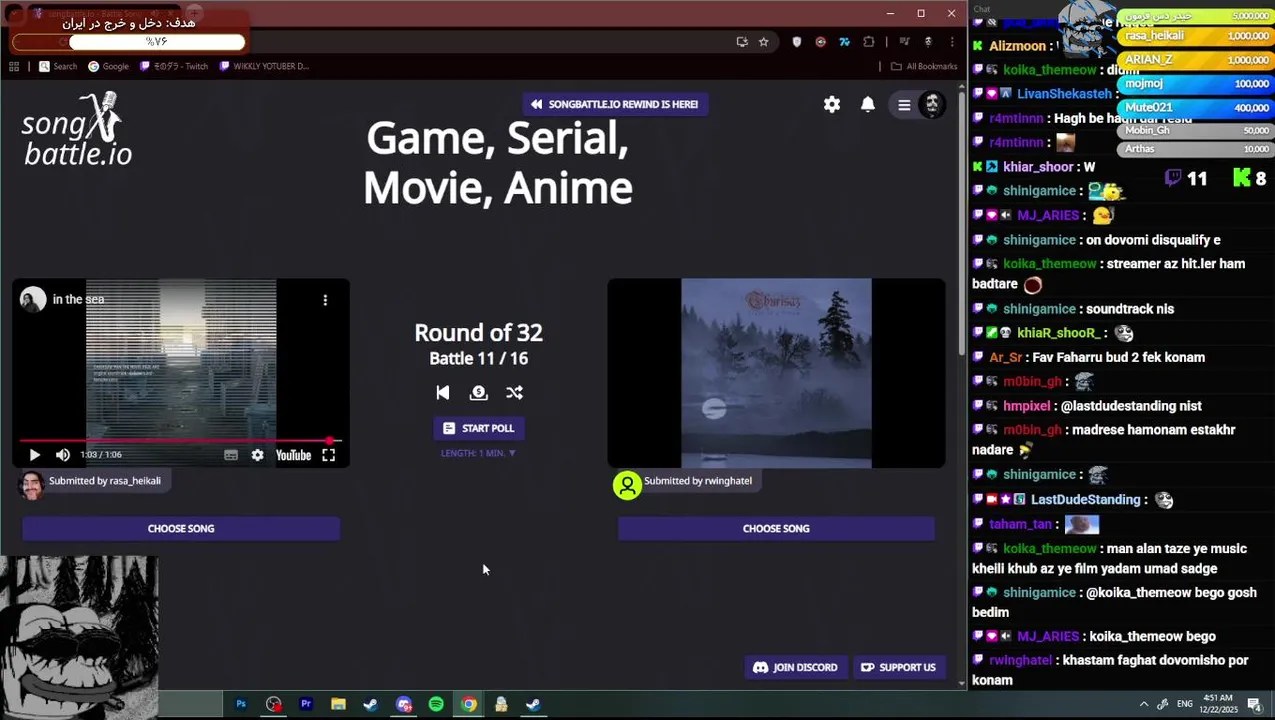1275x720 pixels.
Task: Expand the LENGTH: 1 MIN. dropdown
Action: [x=478, y=453]
